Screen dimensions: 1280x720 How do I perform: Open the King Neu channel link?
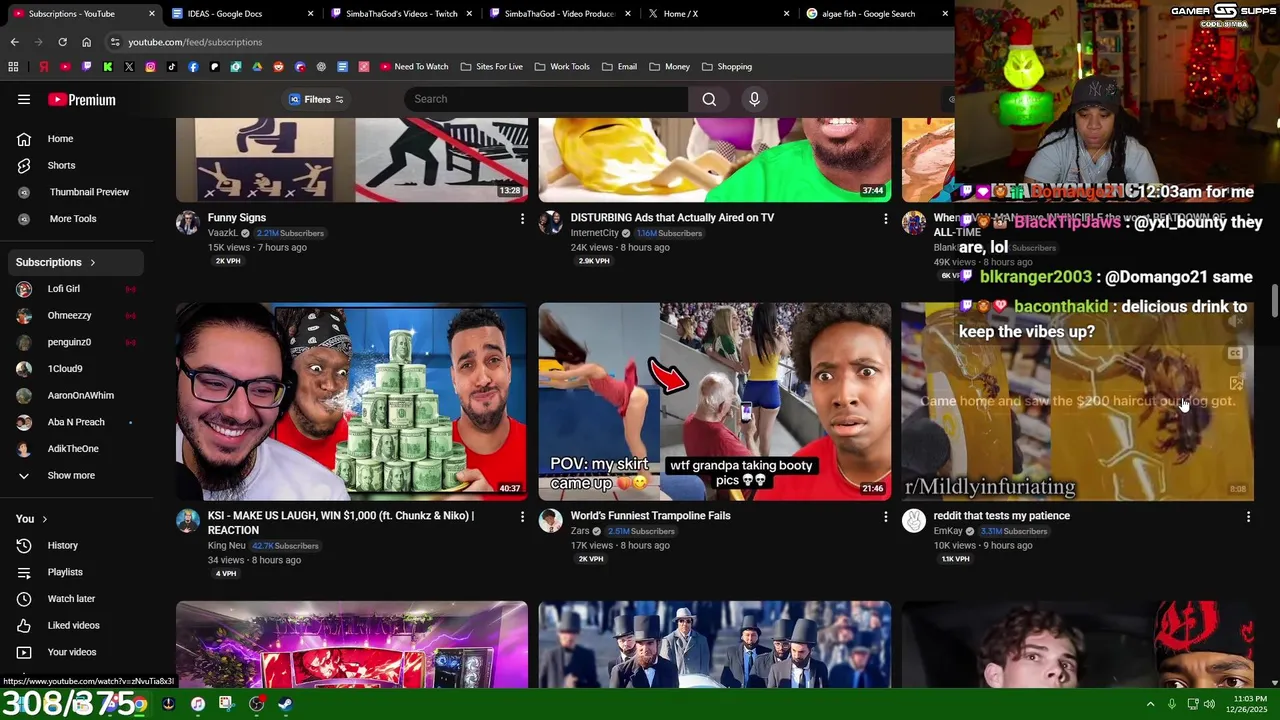(x=226, y=546)
